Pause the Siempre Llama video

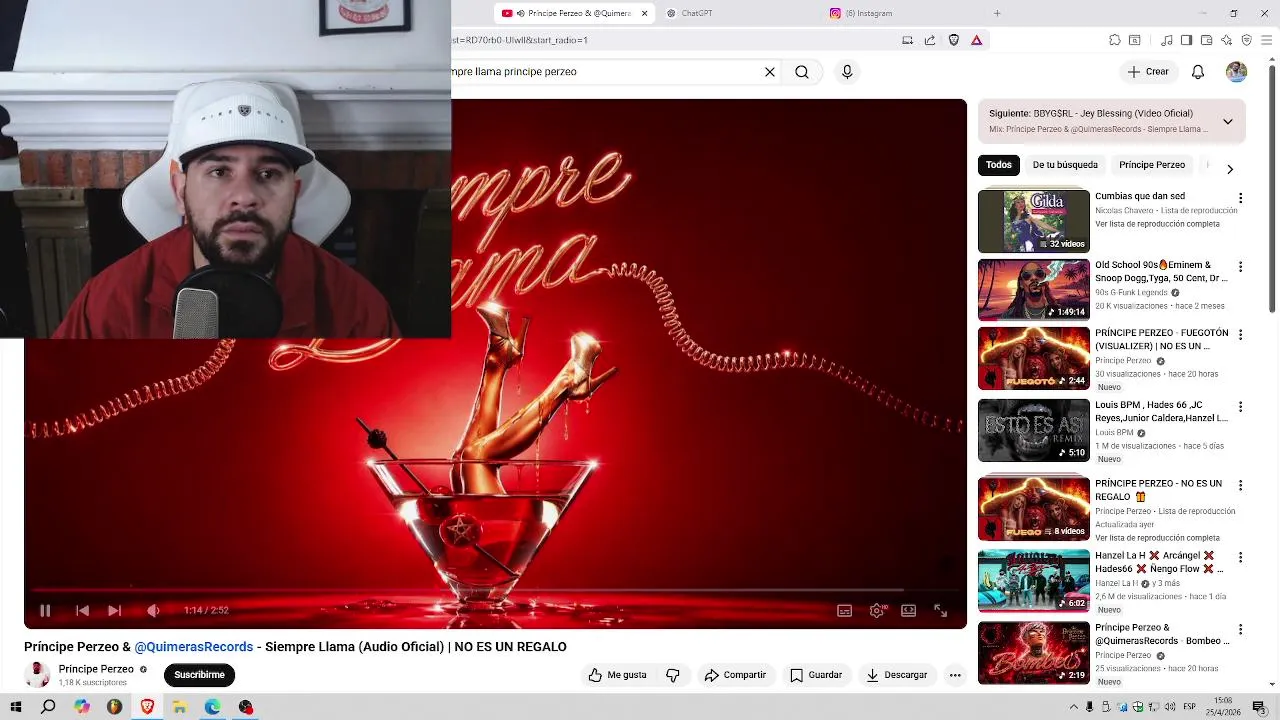[x=45, y=610]
